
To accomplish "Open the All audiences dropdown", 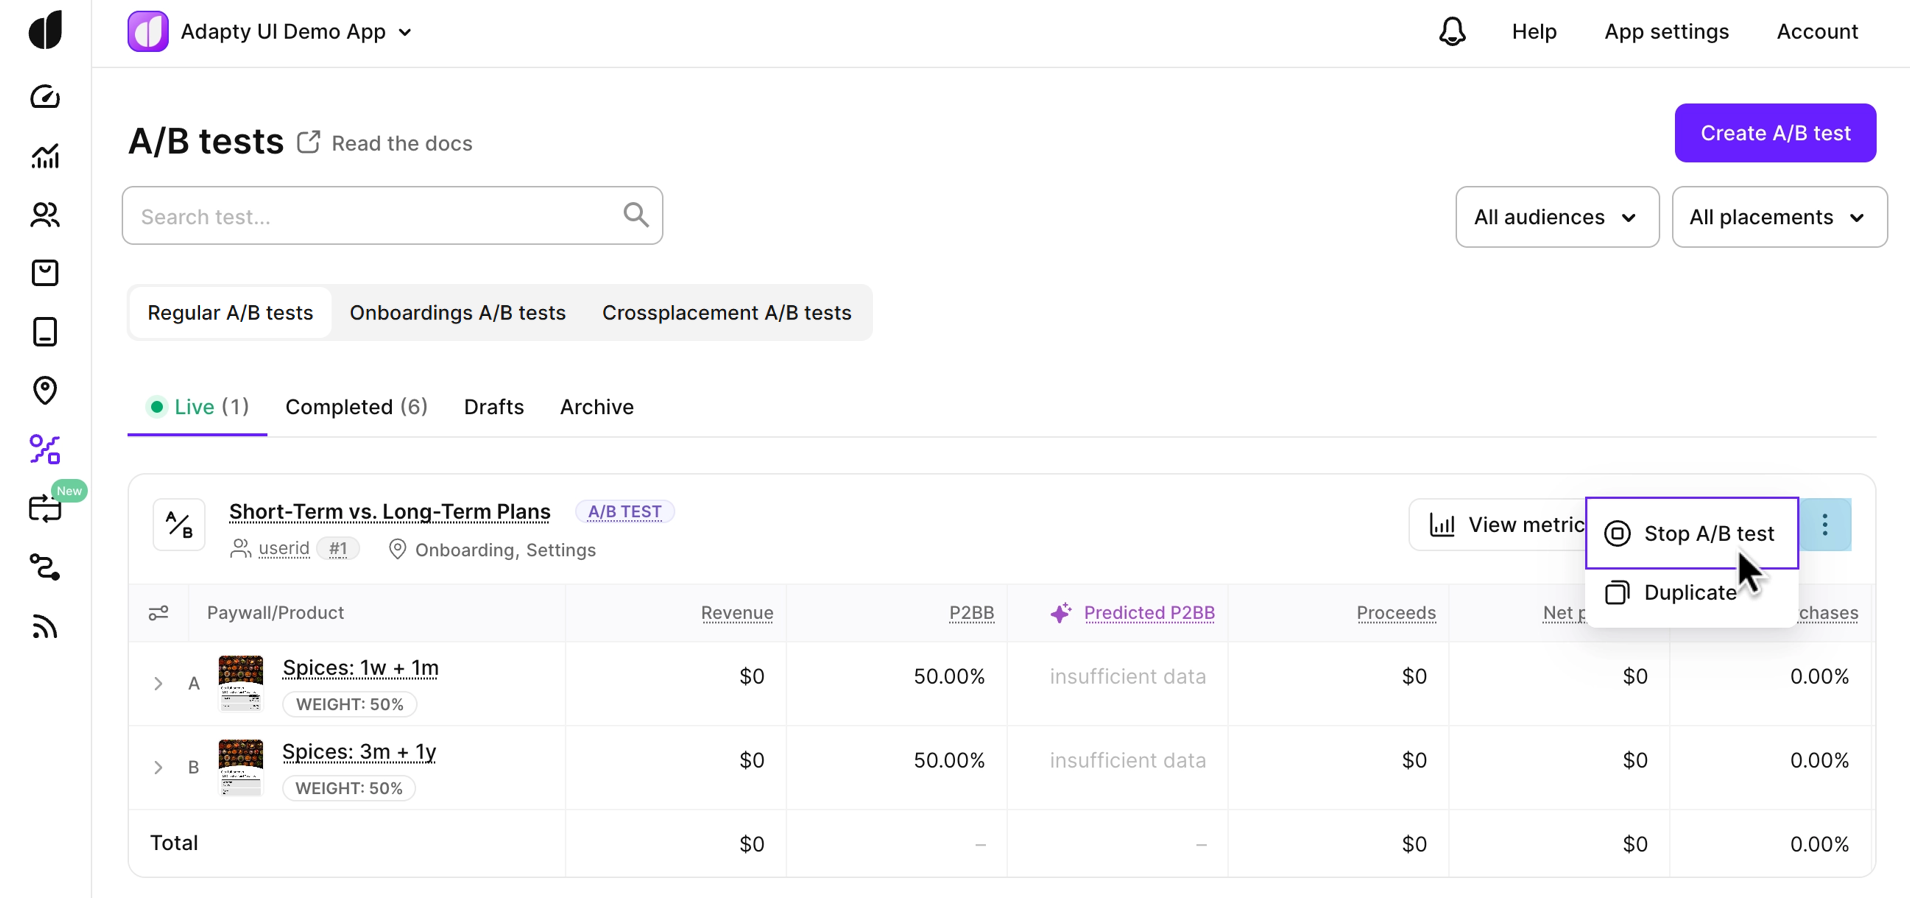I will tap(1556, 217).
